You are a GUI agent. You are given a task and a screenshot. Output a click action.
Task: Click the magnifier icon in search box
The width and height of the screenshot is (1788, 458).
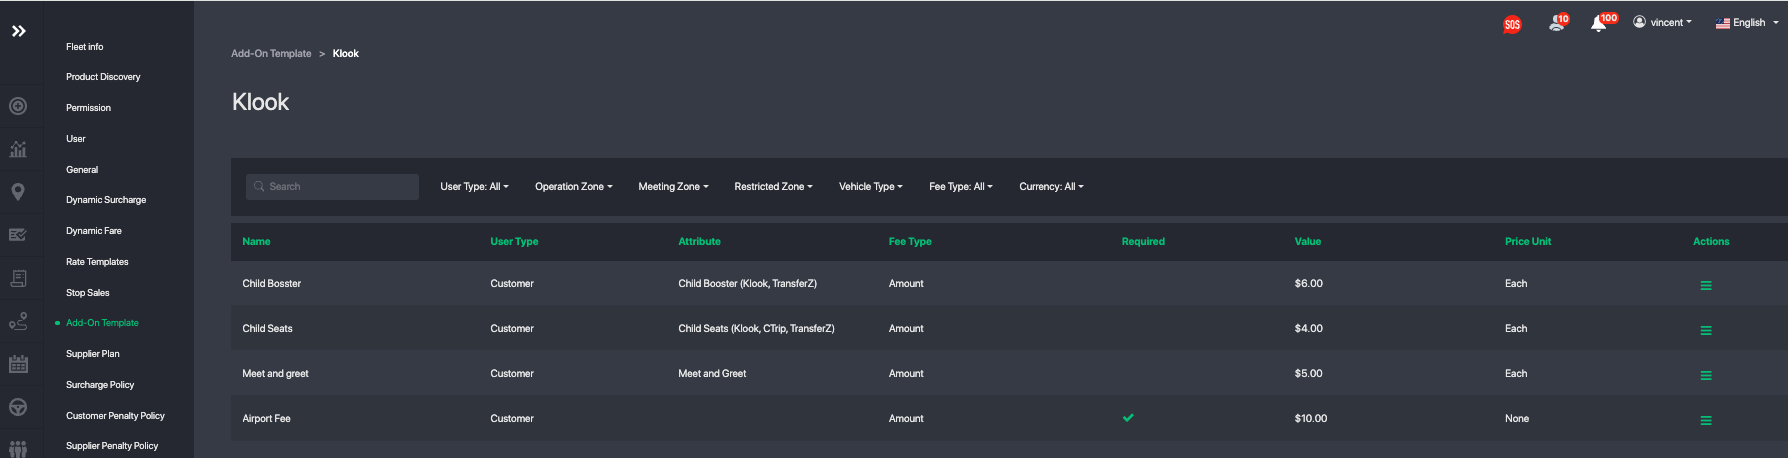coord(259,186)
